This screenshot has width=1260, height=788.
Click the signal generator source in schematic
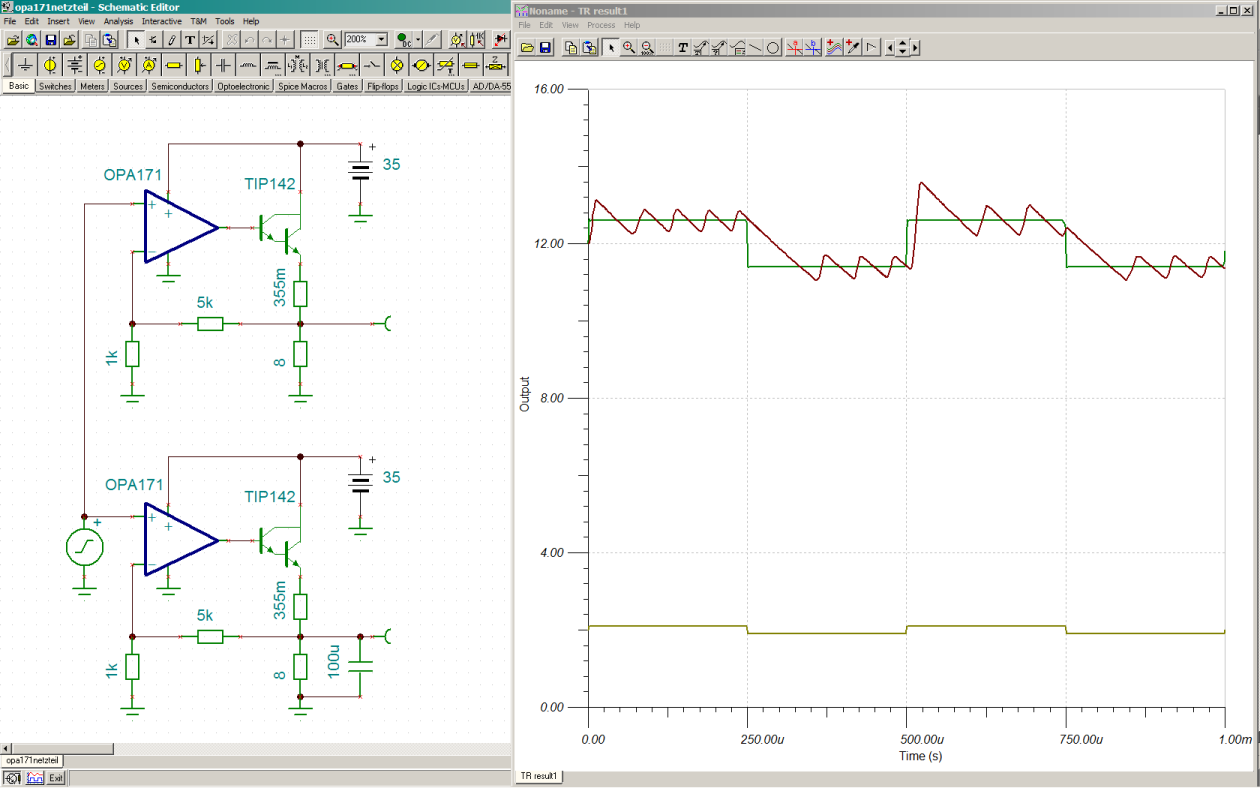pos(83,546)
